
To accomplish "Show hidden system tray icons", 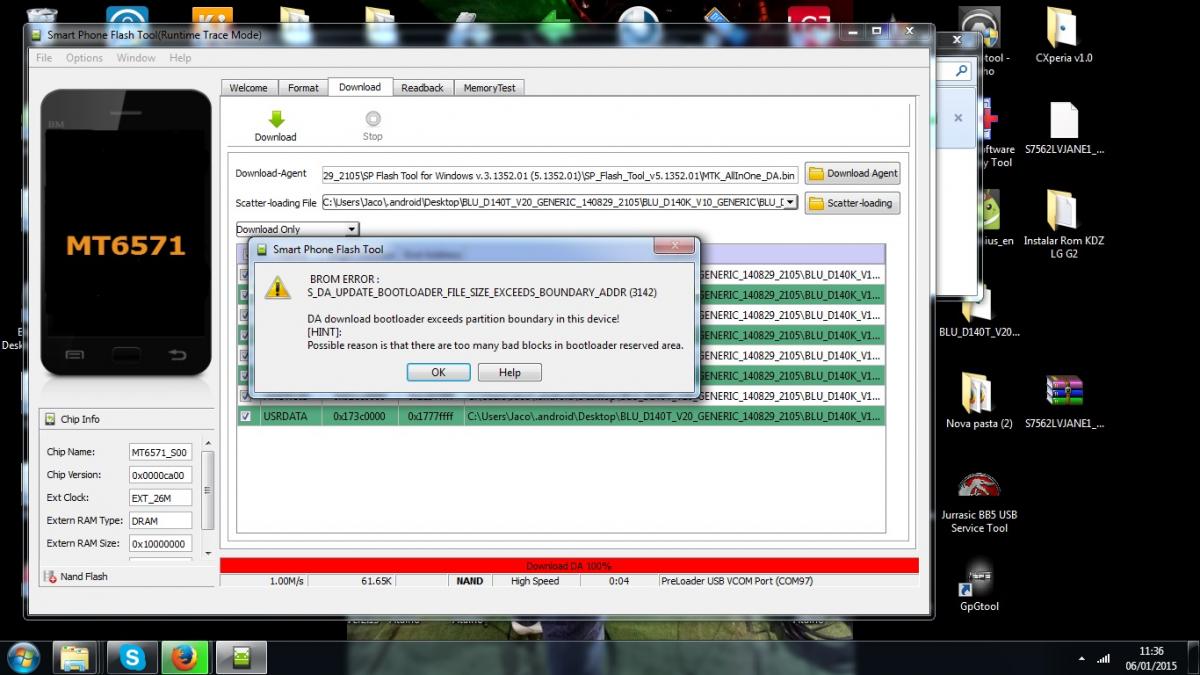I will coord(1083,659).
